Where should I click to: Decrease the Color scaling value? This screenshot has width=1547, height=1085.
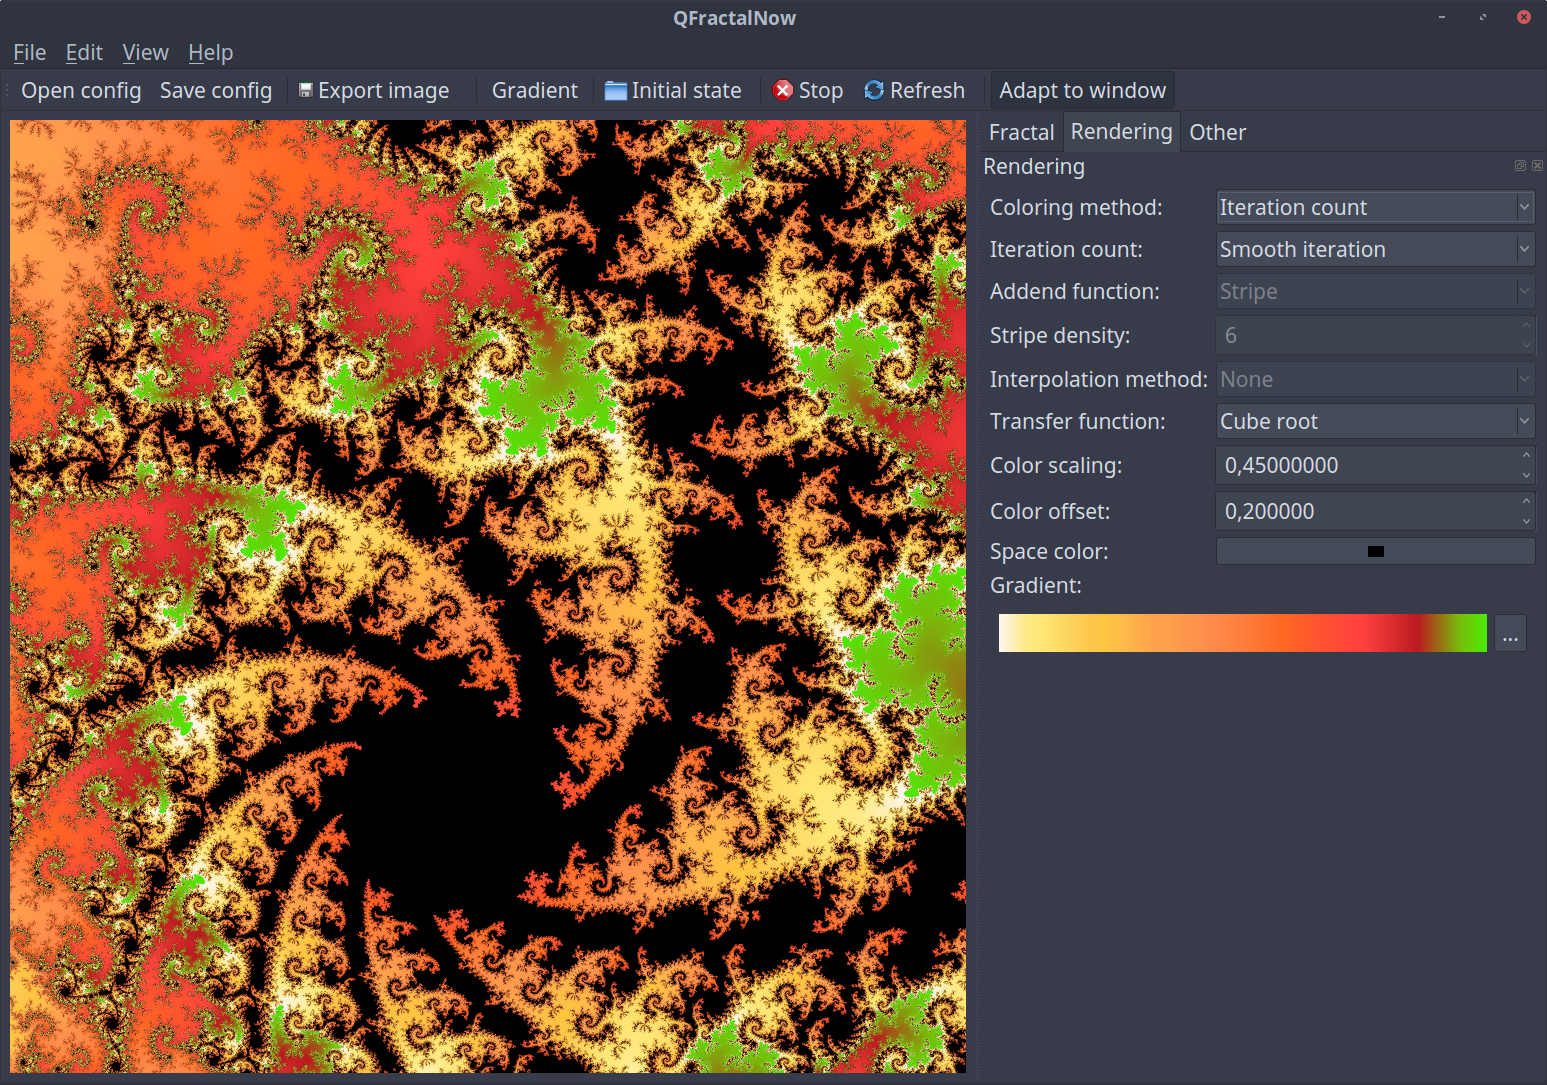click(x=1526, y=475)
